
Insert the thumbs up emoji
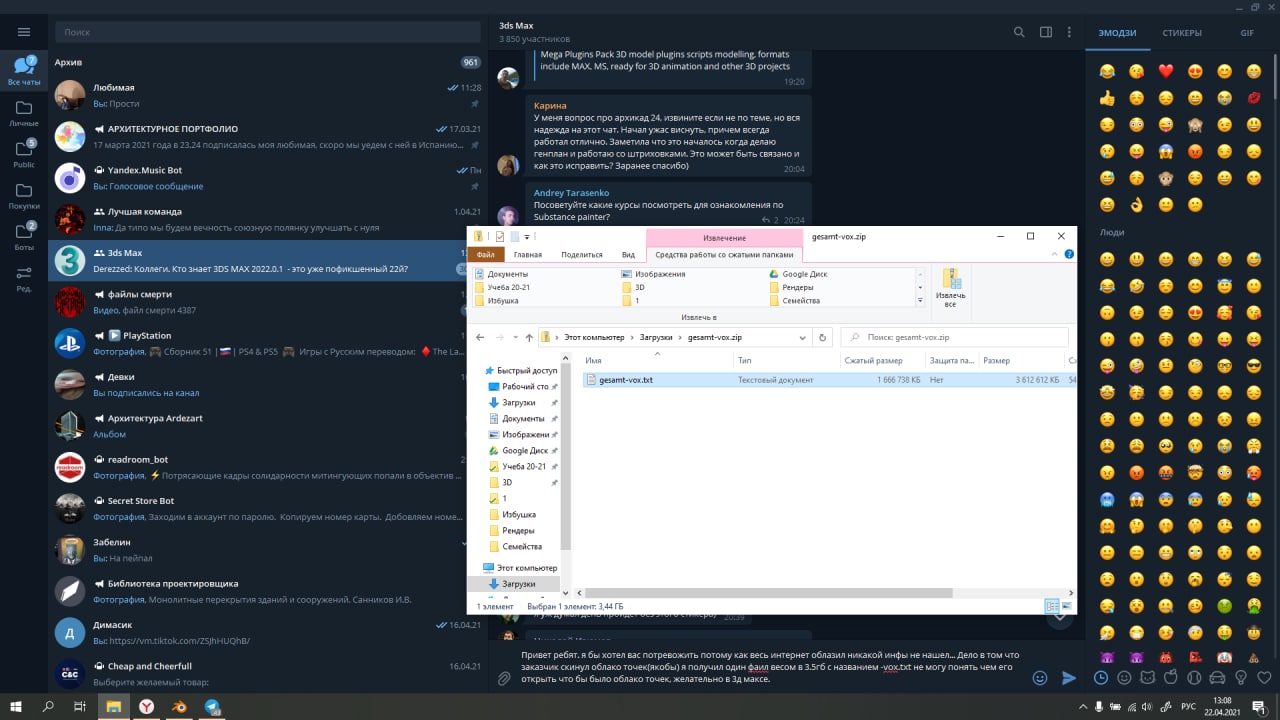[1107, 98]
